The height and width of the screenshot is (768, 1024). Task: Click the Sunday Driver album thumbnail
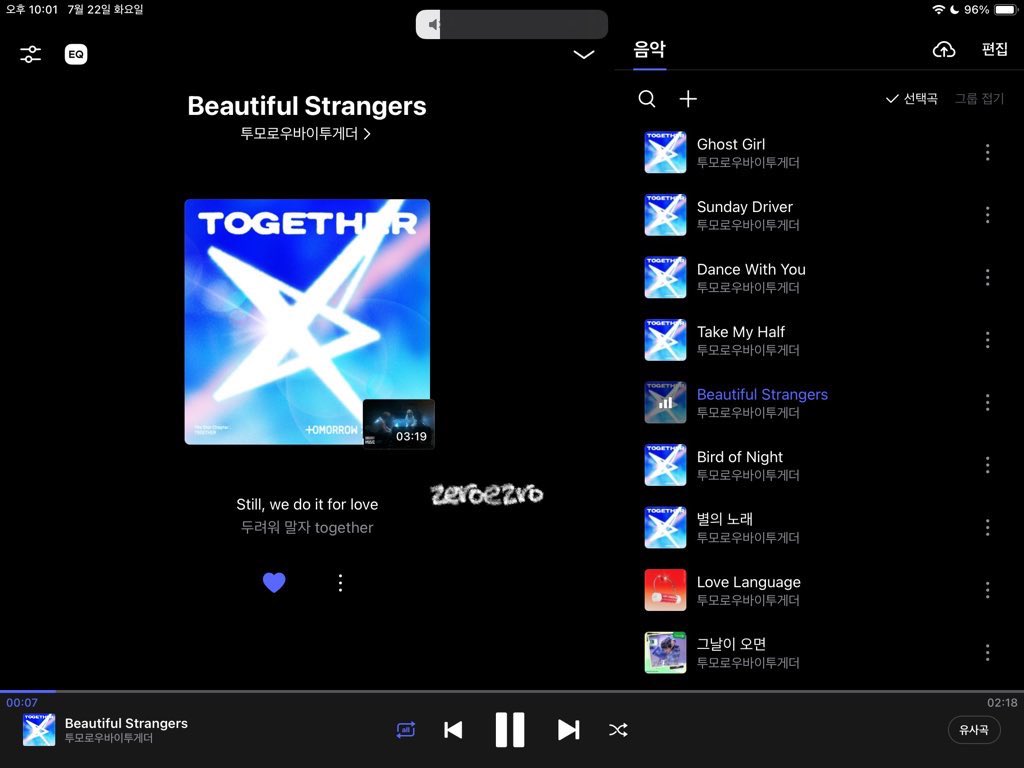point(665,215)
